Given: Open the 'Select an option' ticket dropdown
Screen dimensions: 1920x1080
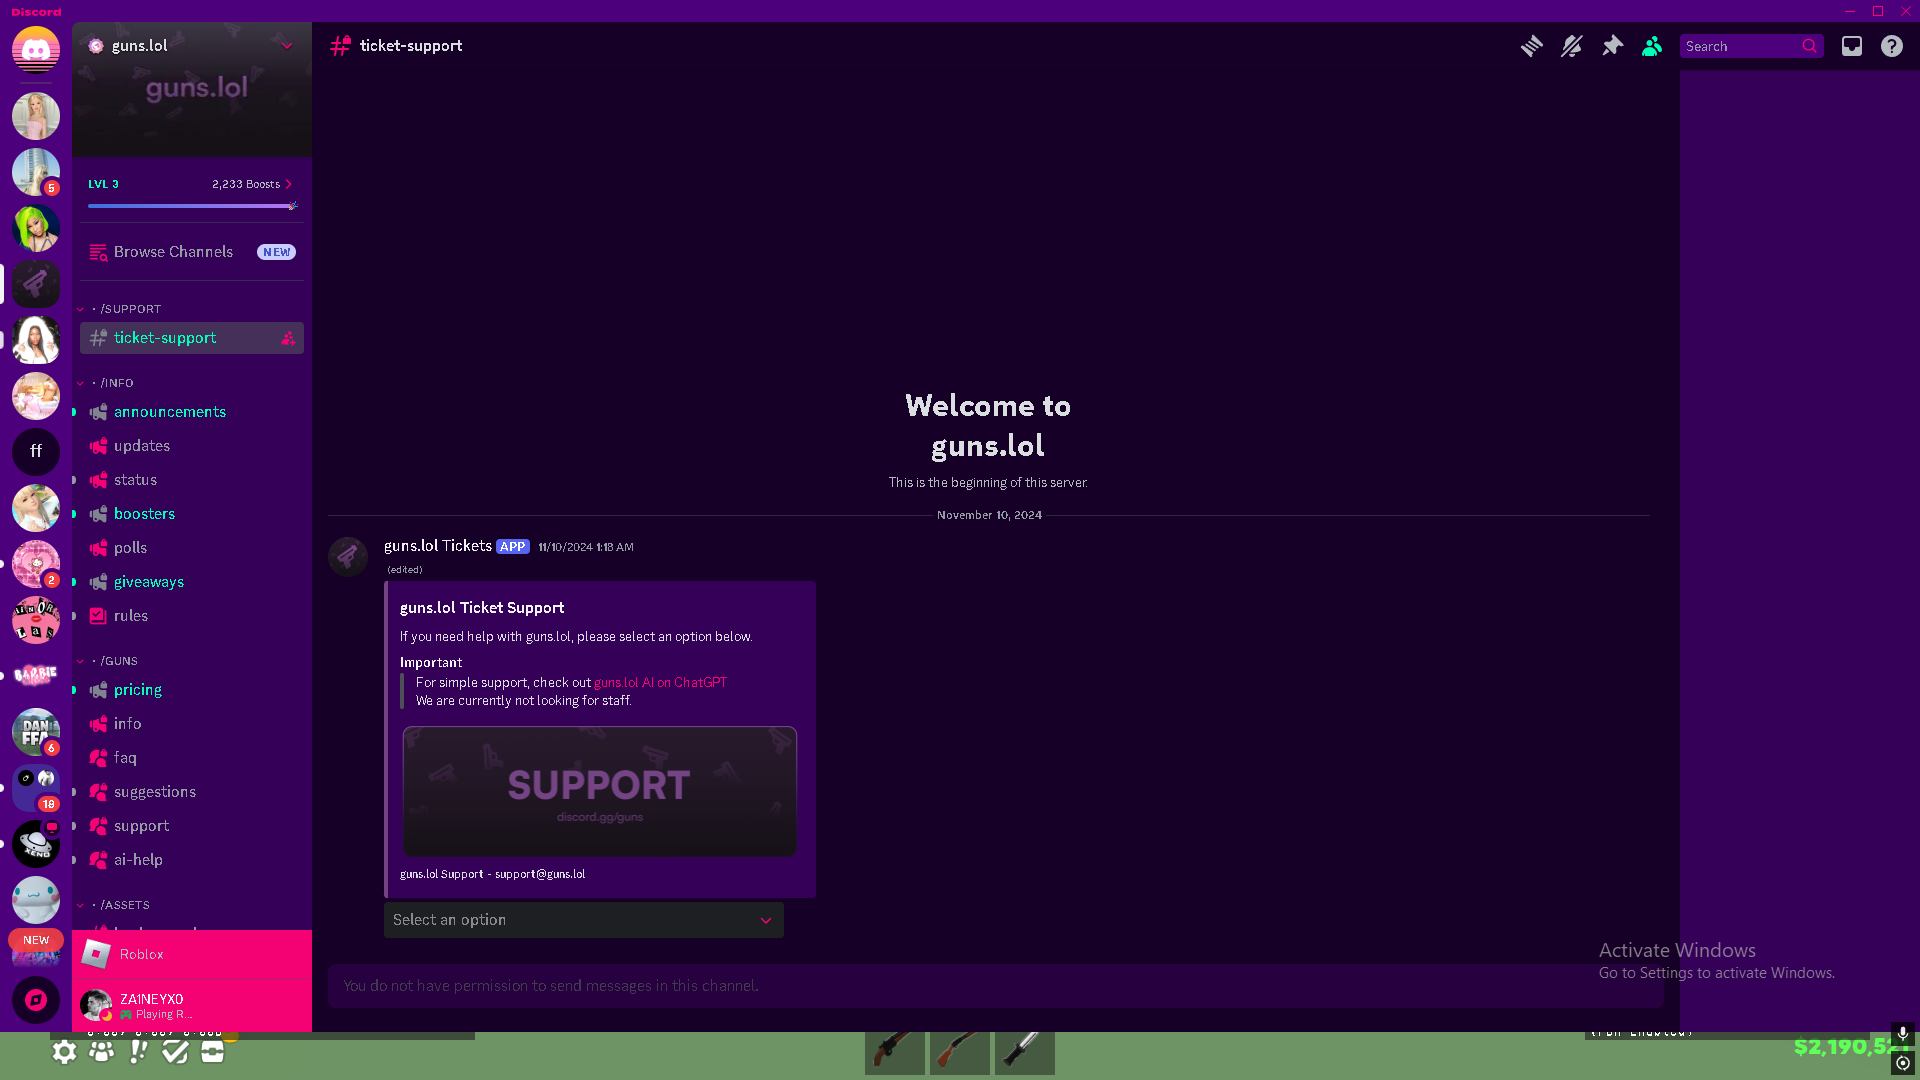Looking at the screenshot, I should click(584, 920).
